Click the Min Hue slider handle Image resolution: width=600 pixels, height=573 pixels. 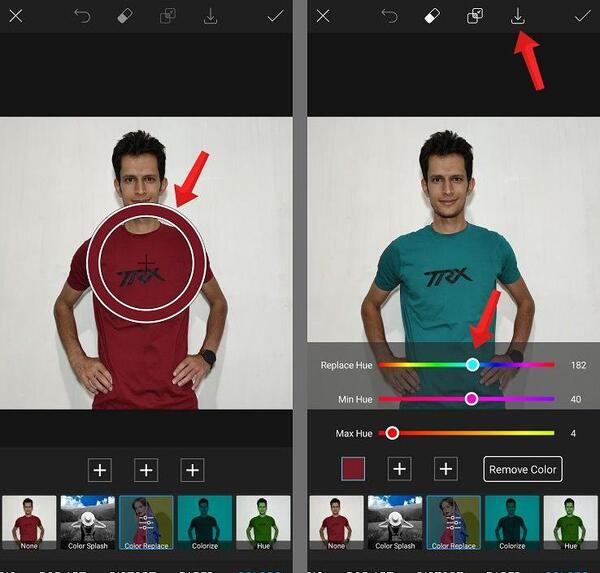click(x=471, y=399)
